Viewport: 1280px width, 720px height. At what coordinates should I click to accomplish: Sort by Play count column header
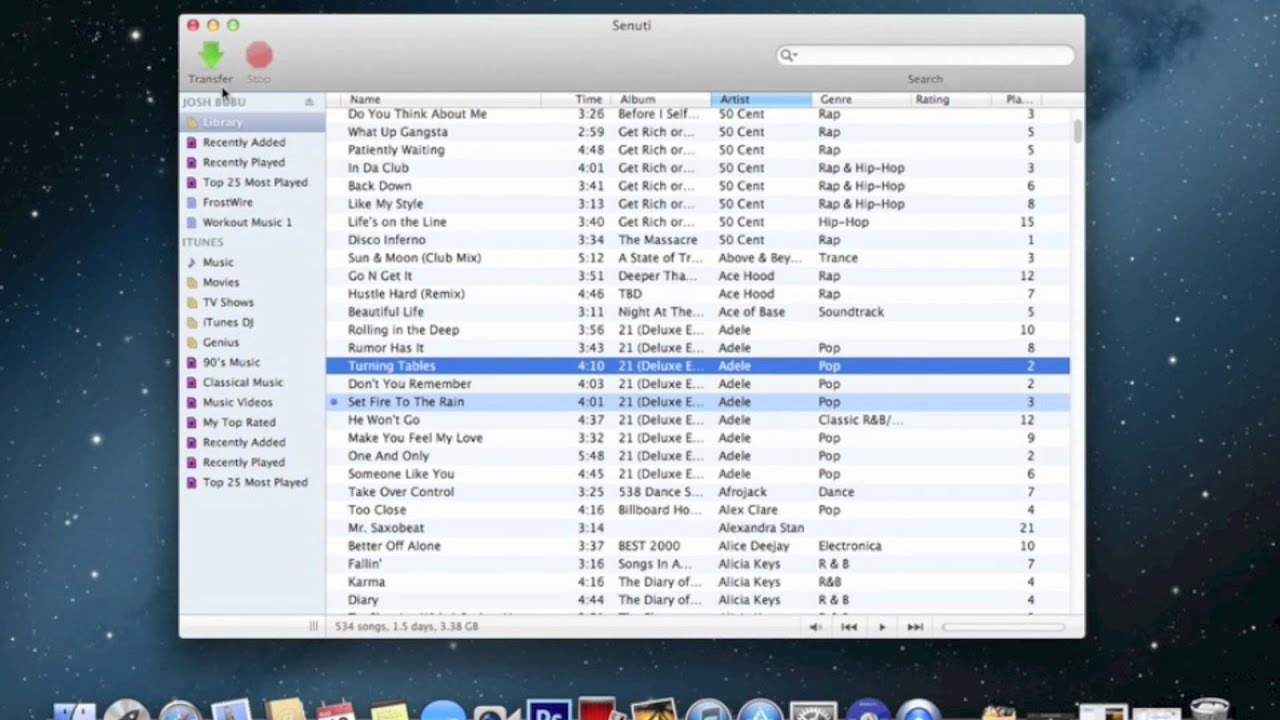click(1018, 99)
